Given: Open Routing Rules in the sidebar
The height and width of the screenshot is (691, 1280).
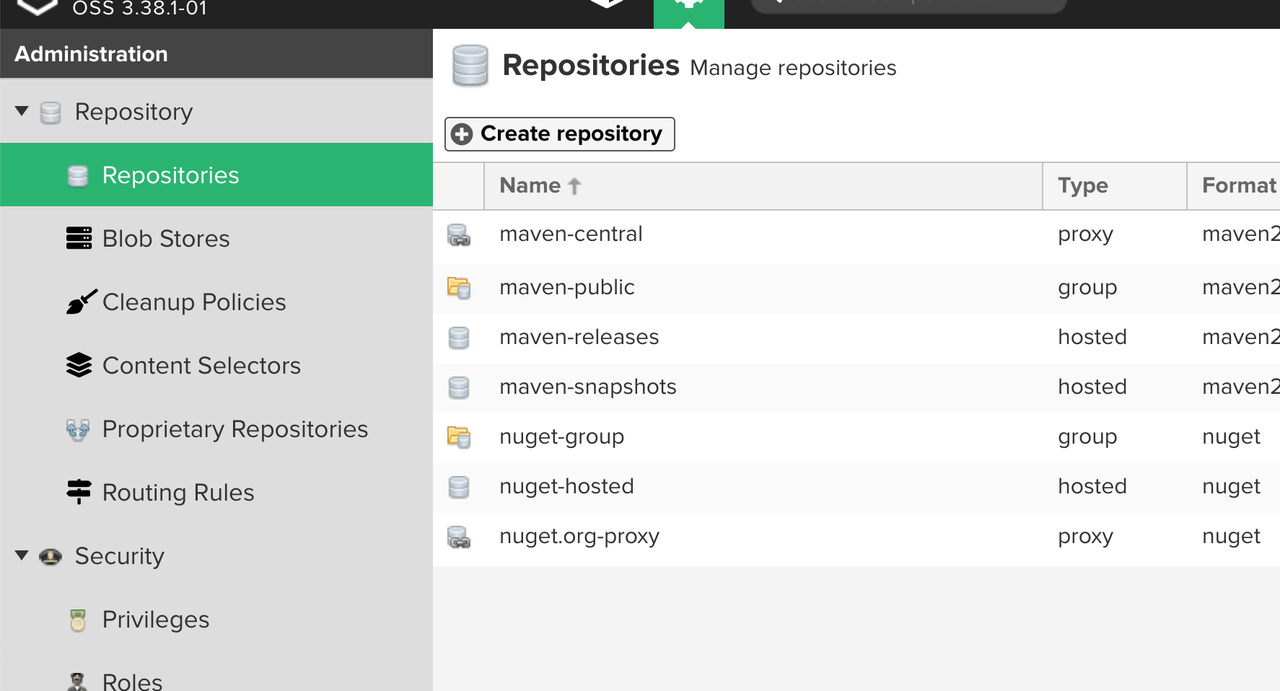Looking at the screenshot, I should coord(216,492).
